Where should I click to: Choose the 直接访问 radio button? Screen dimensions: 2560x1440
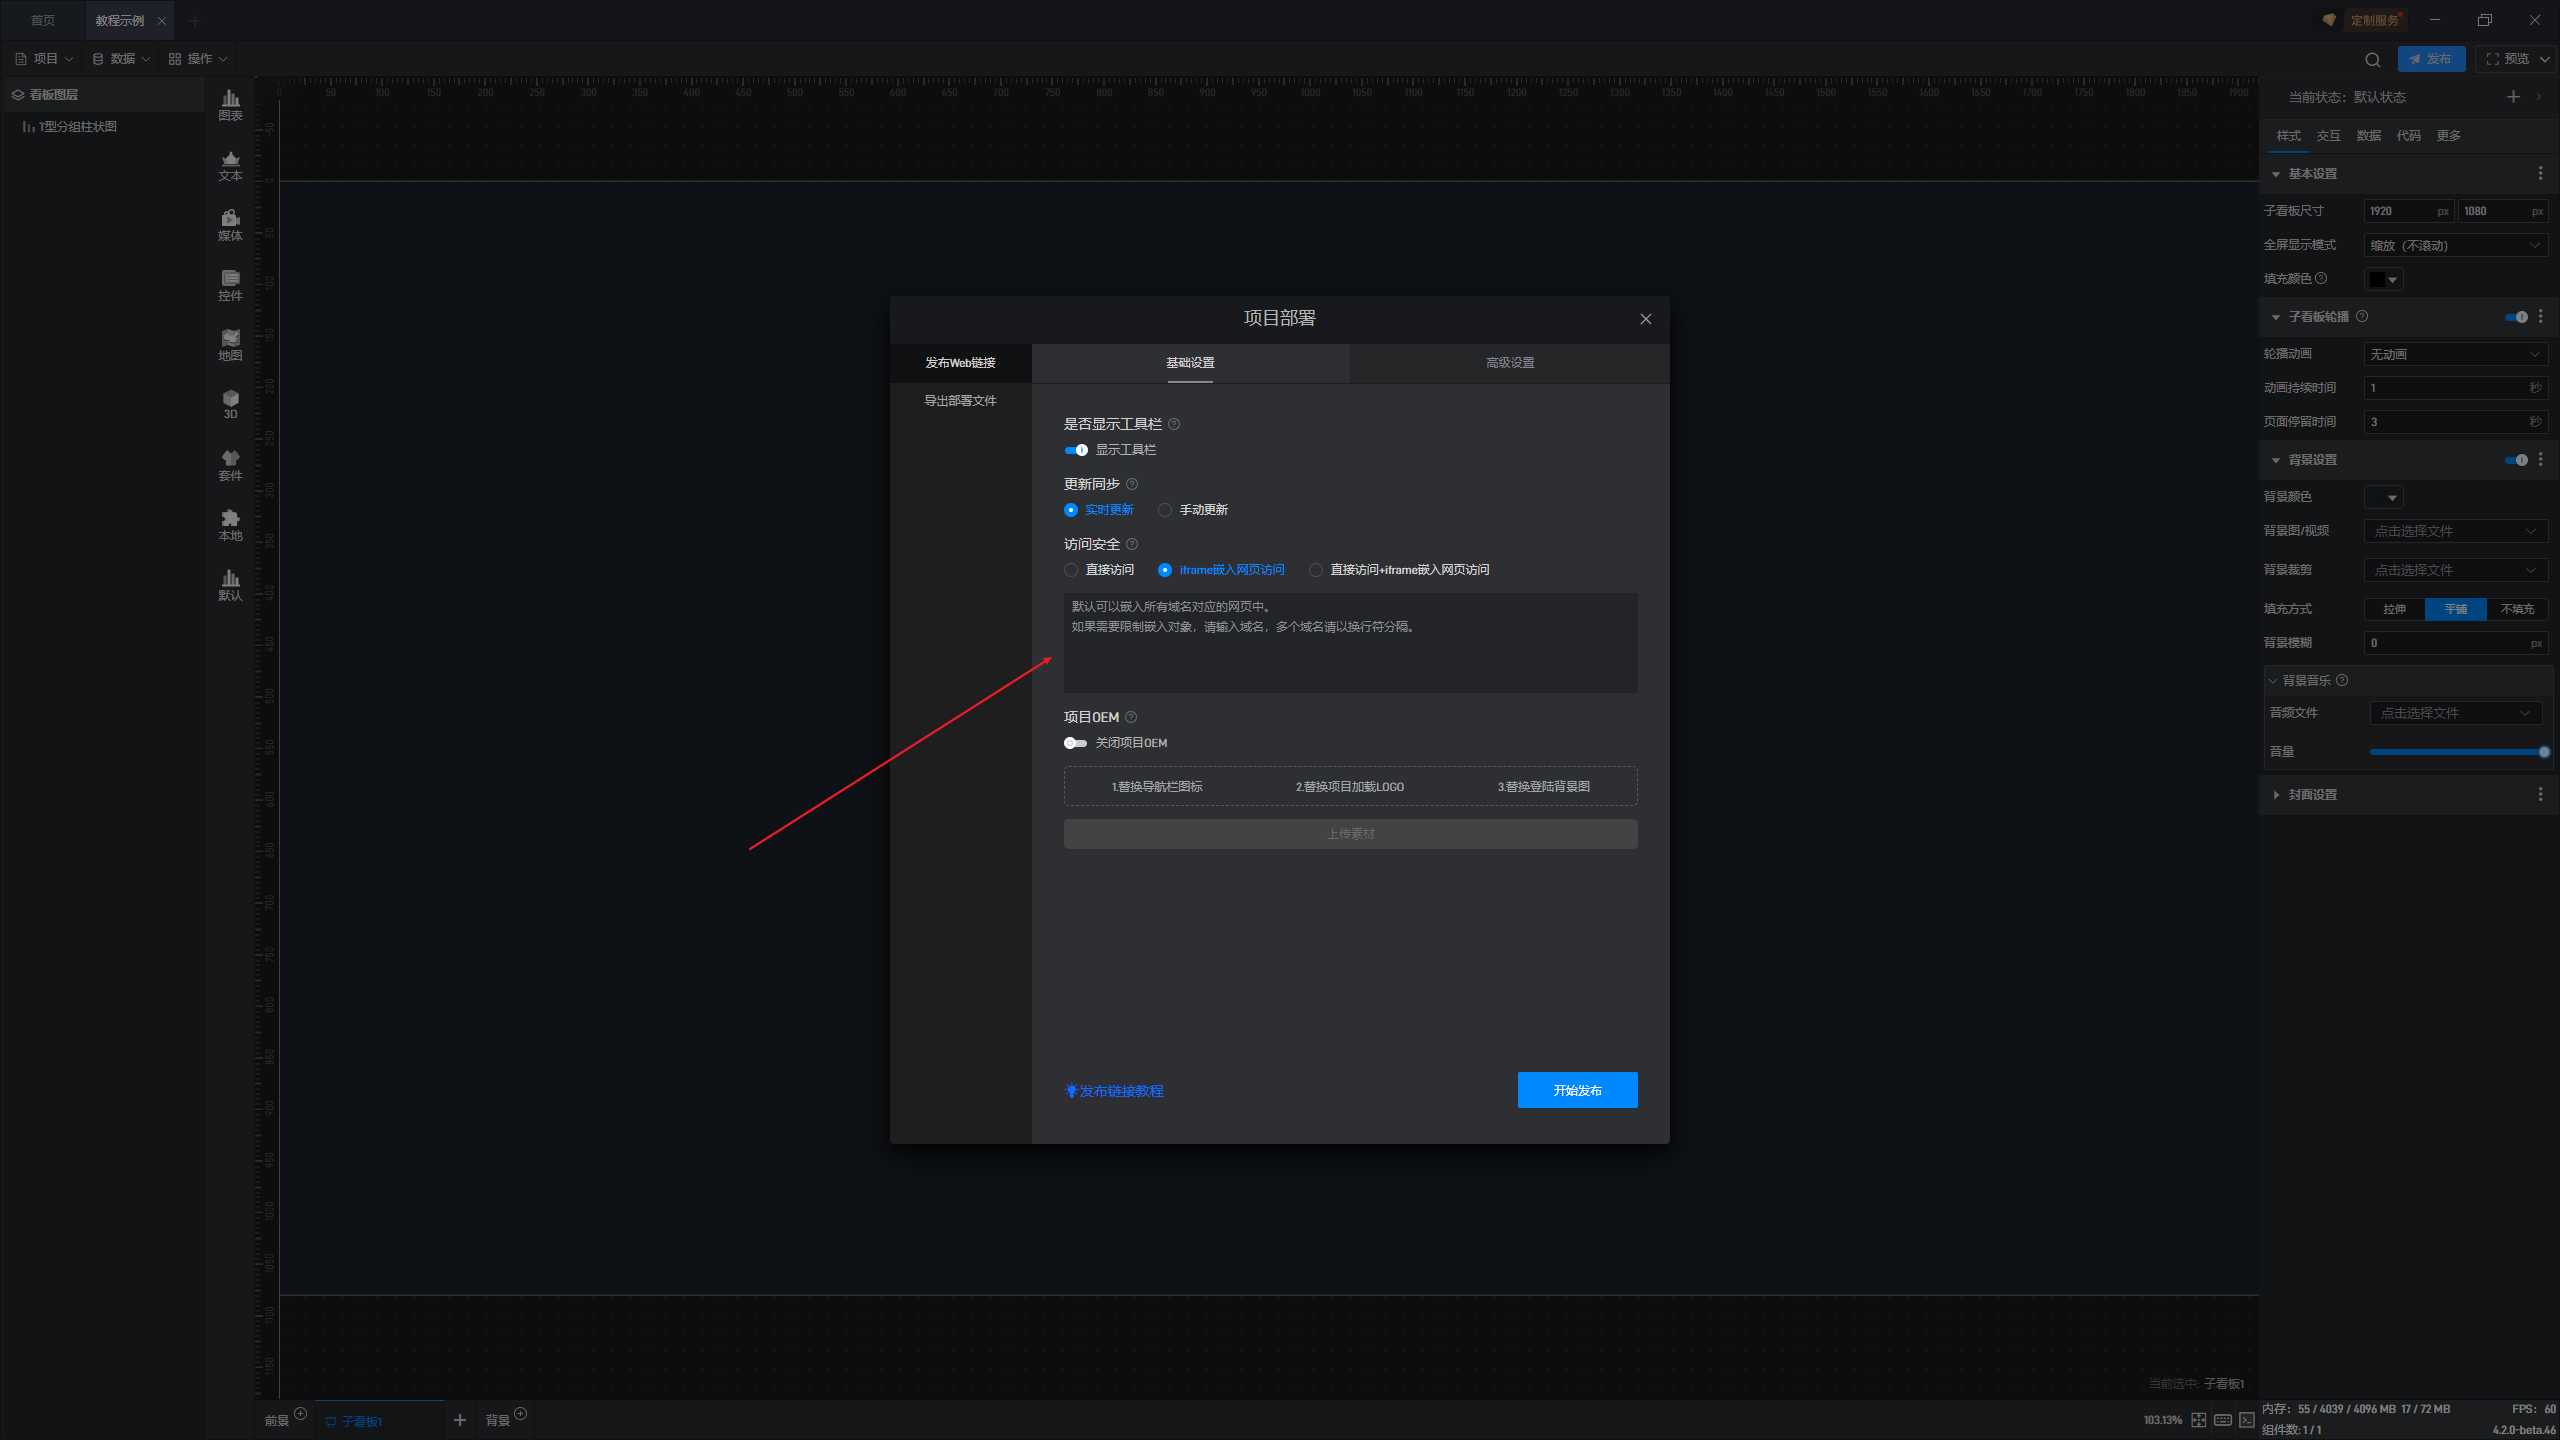[x=1071, y=570]
